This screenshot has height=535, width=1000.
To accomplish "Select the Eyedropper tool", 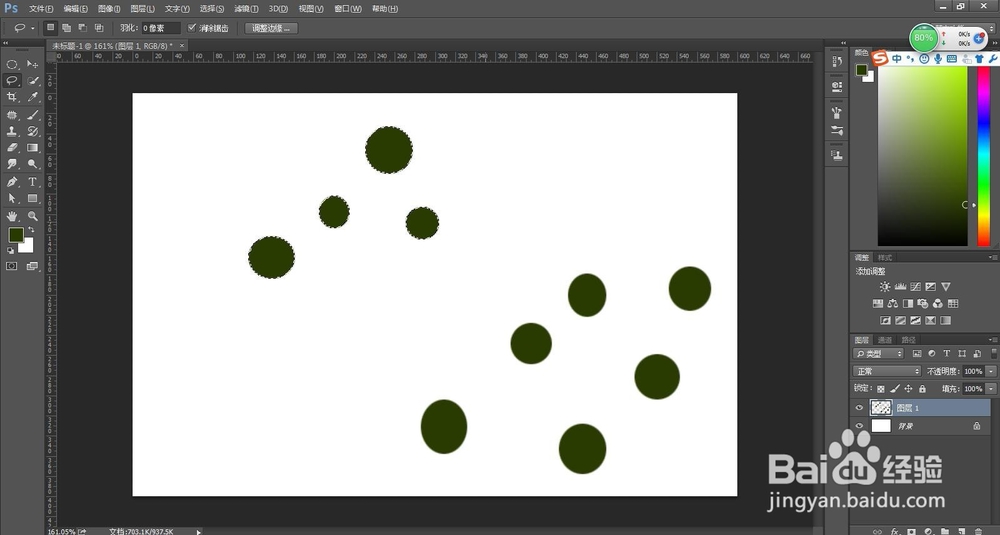I will coord(33,97).
